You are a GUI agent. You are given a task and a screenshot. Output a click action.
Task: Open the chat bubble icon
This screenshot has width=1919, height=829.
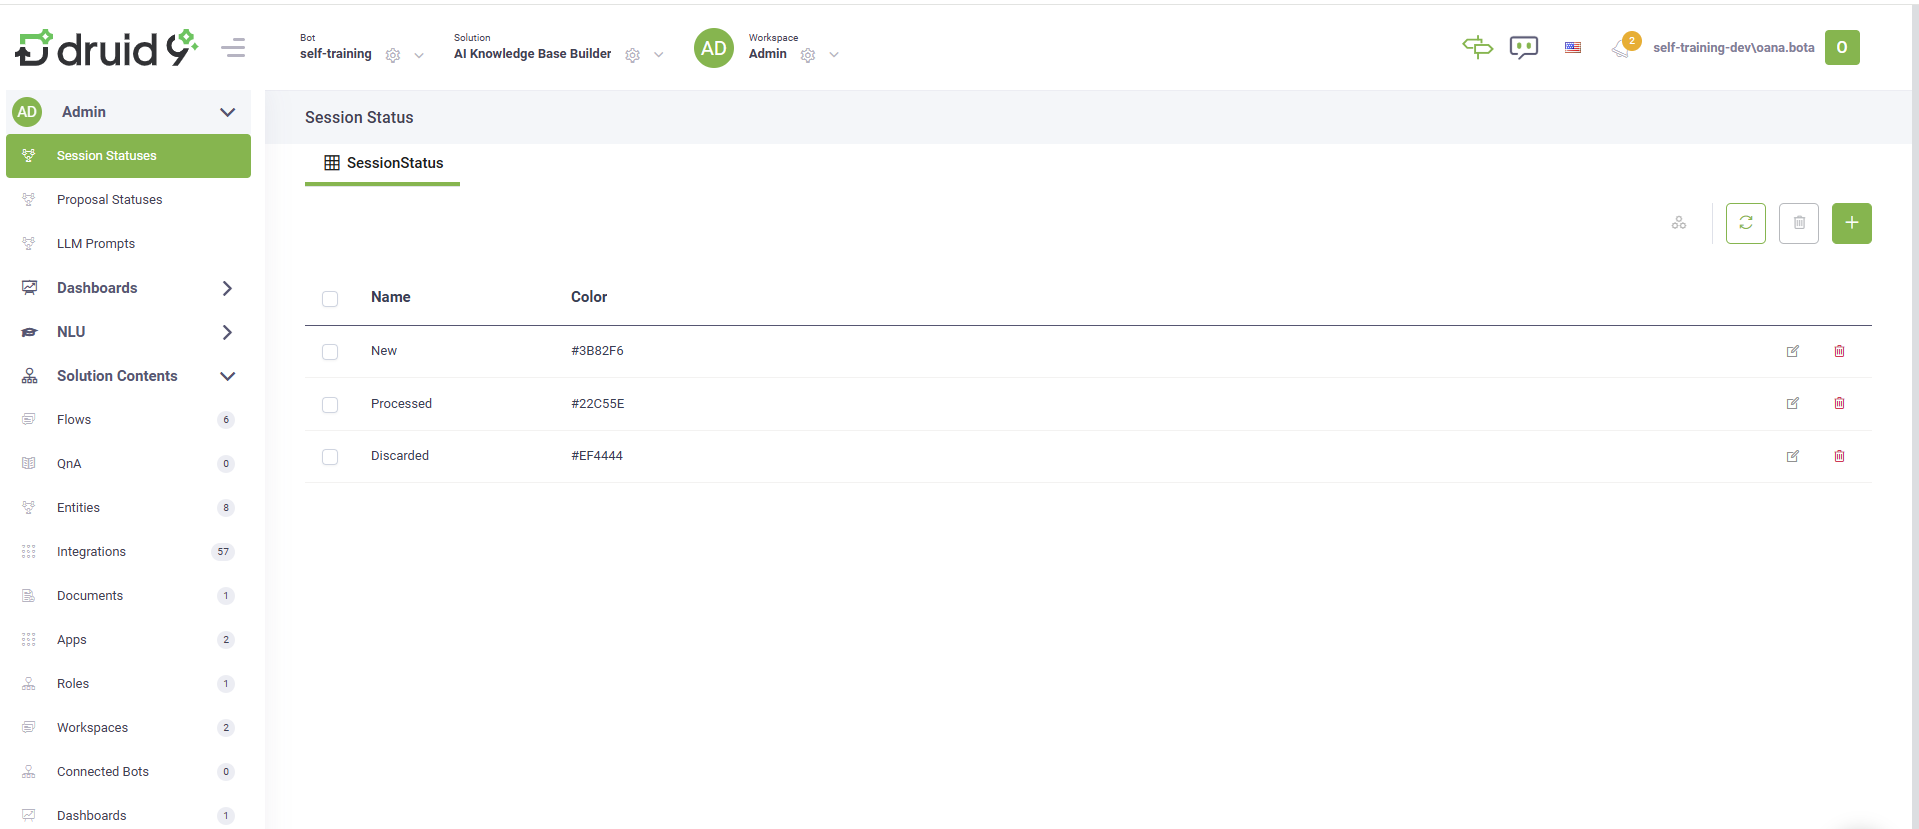1524,47
